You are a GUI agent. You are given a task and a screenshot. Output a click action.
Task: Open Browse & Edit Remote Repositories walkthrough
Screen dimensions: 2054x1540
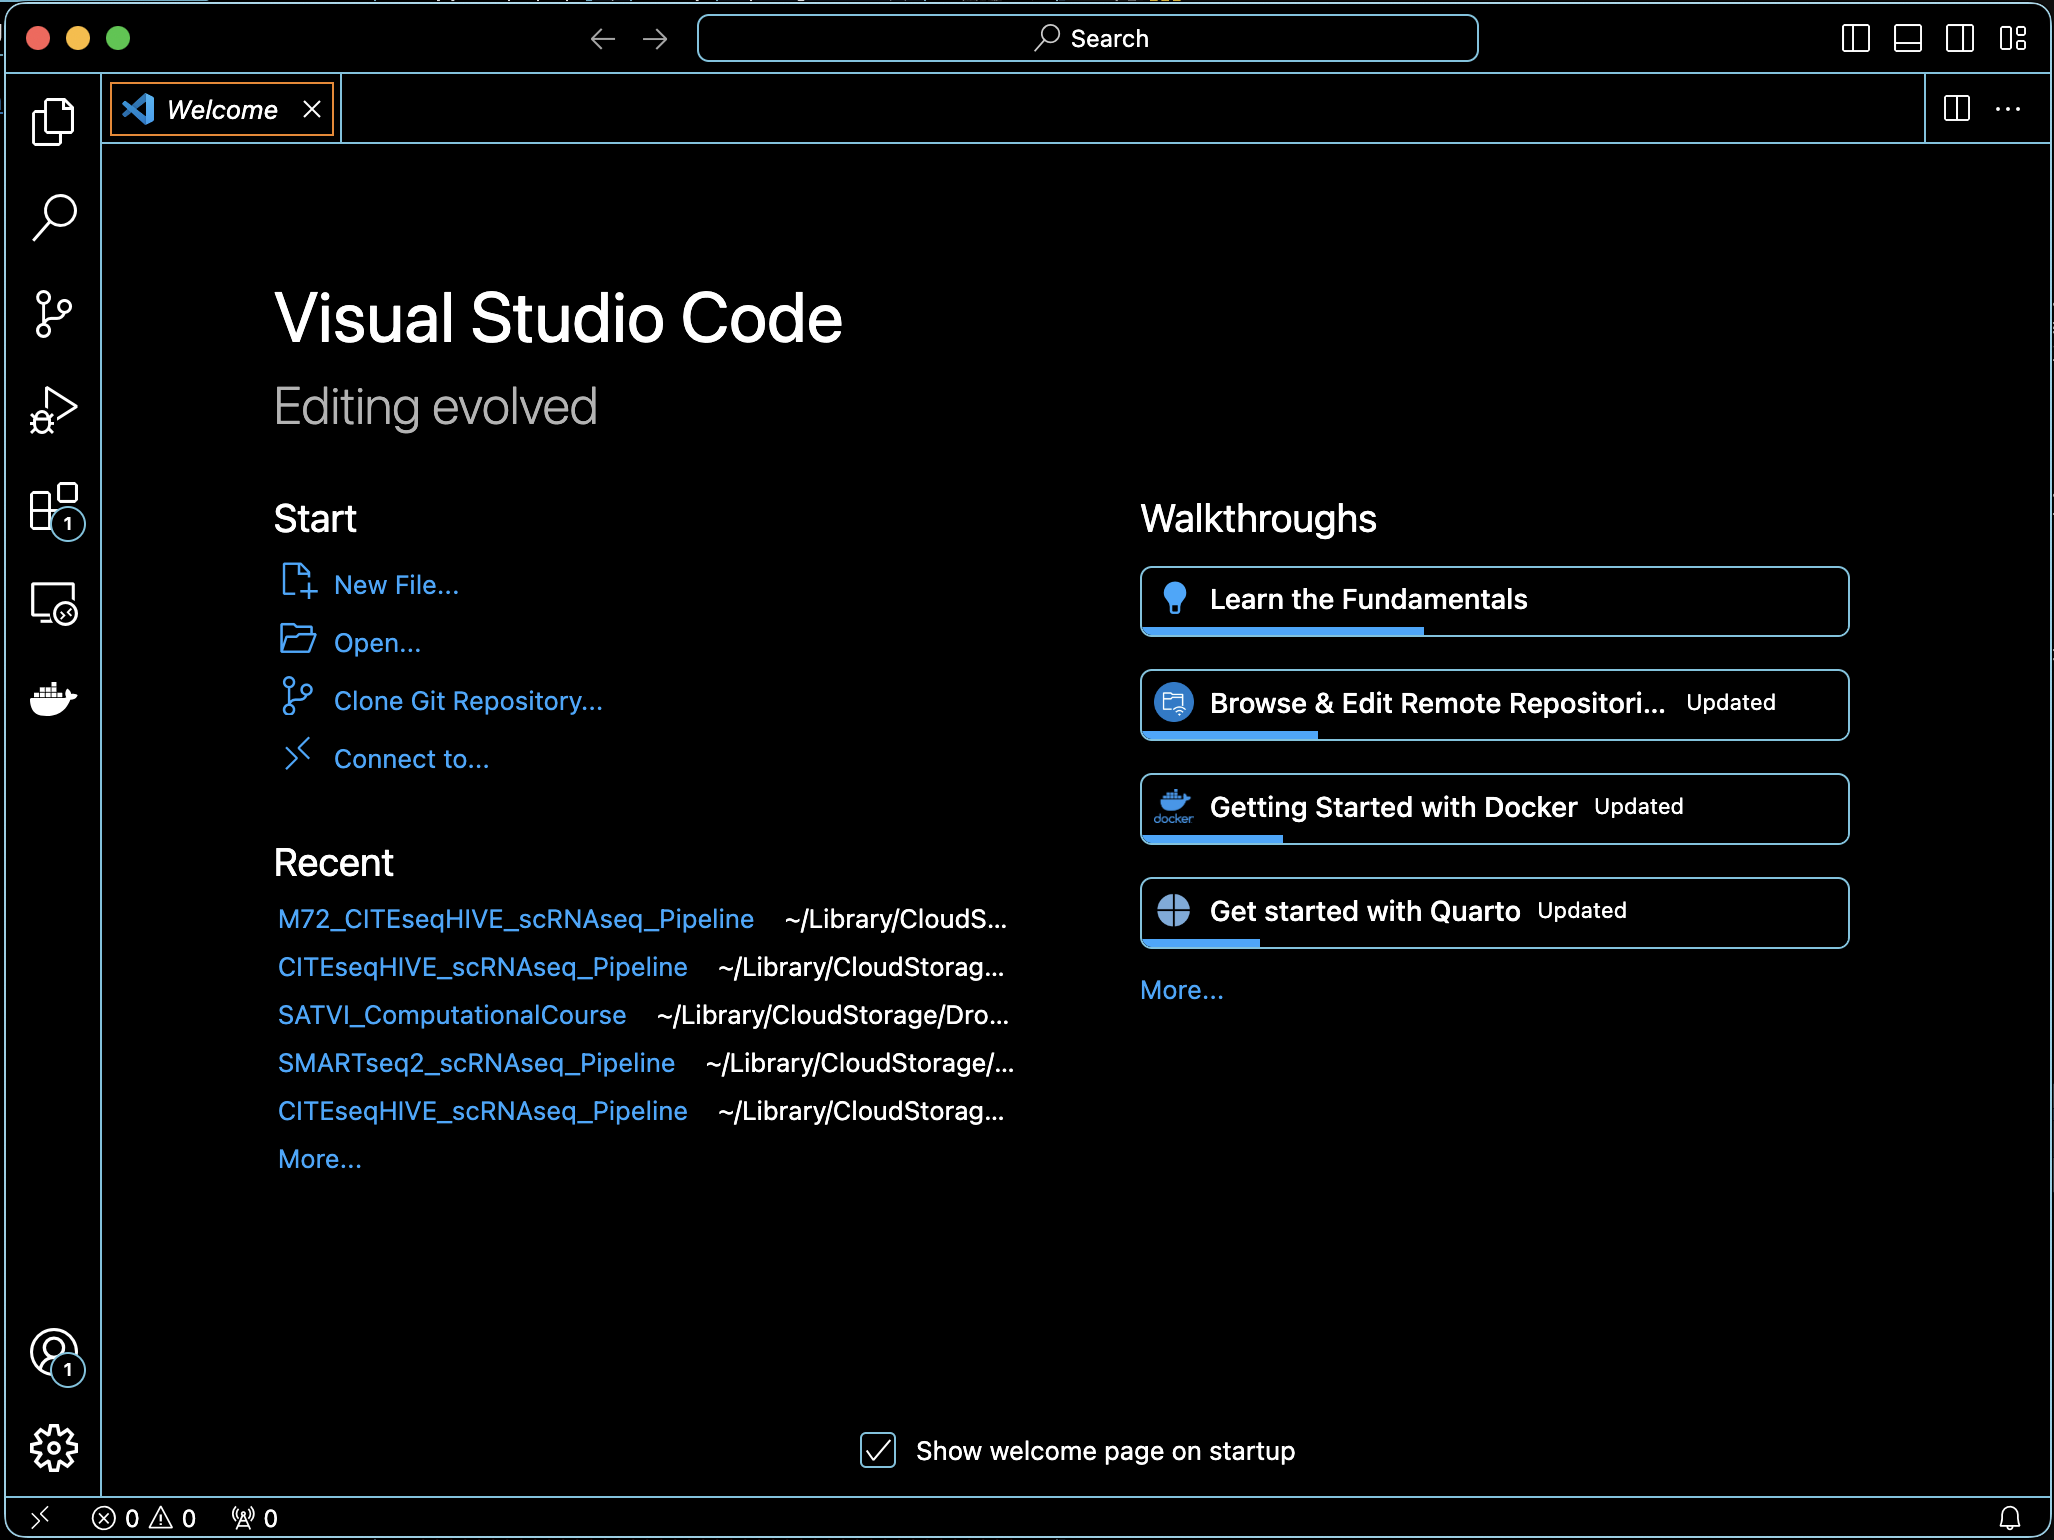pyautogui.click(x=1495, y=705)
